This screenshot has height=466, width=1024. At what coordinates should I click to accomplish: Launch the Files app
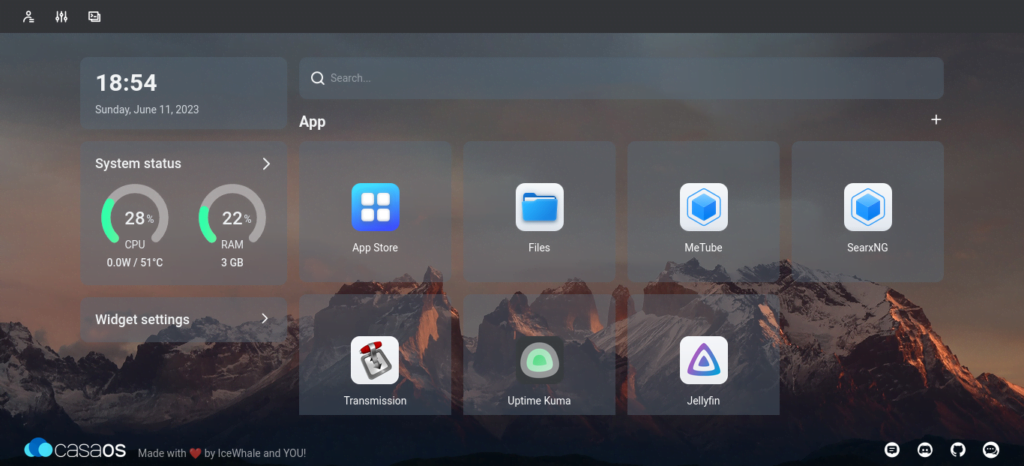click(539, 208)
